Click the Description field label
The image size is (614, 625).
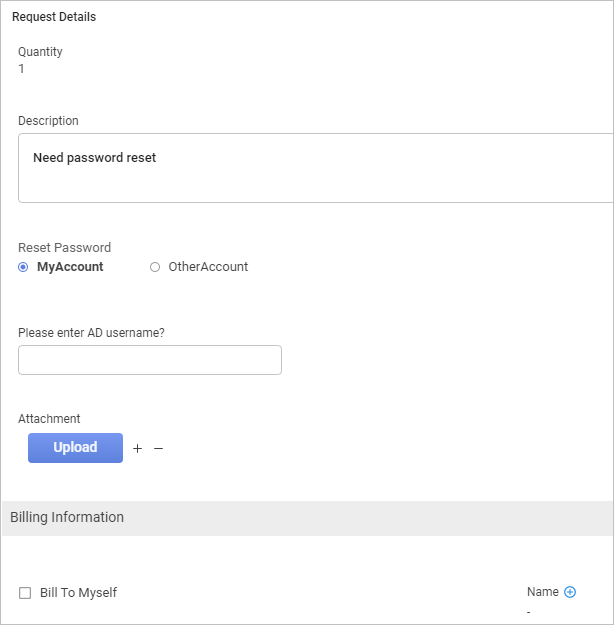point(48,121)
